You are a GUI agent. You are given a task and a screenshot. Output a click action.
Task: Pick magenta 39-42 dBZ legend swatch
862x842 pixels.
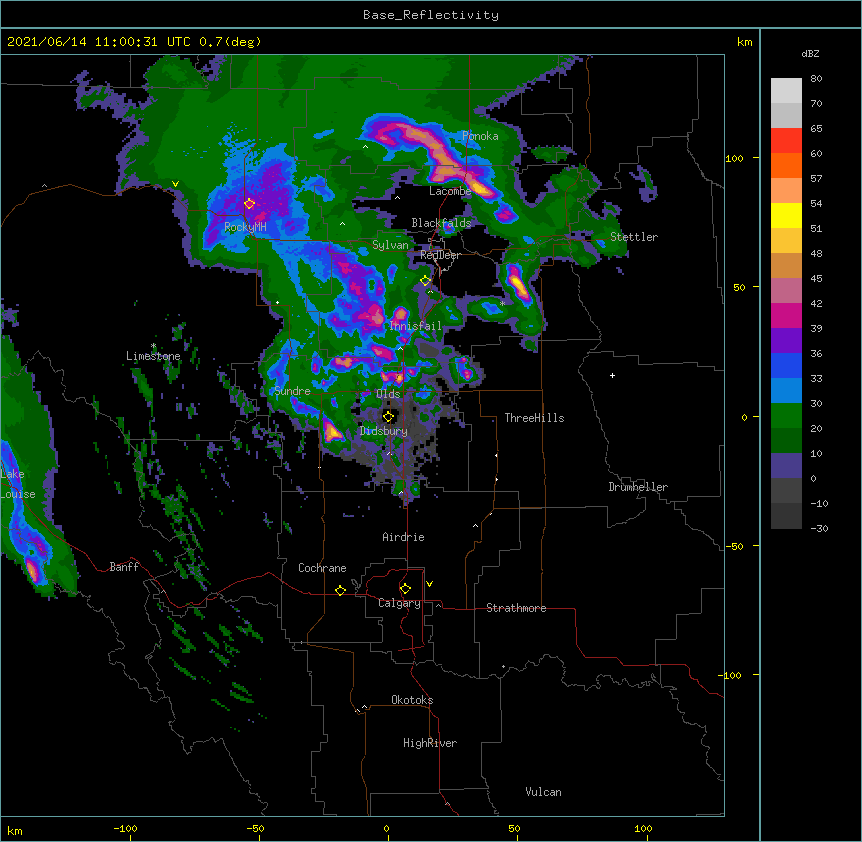pos(786,315)
